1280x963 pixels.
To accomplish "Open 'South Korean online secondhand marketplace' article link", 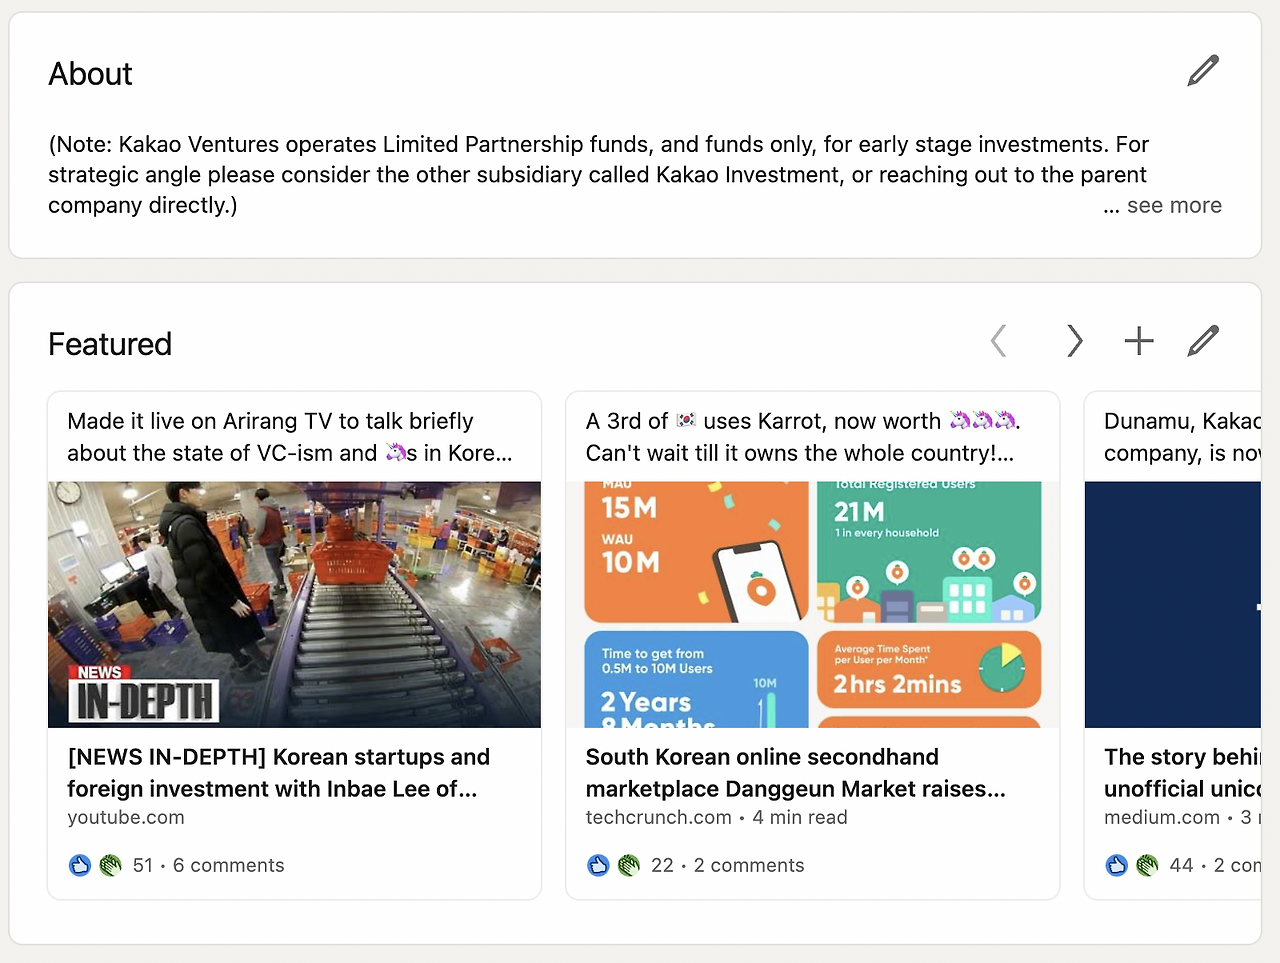I will click(795, 773).
